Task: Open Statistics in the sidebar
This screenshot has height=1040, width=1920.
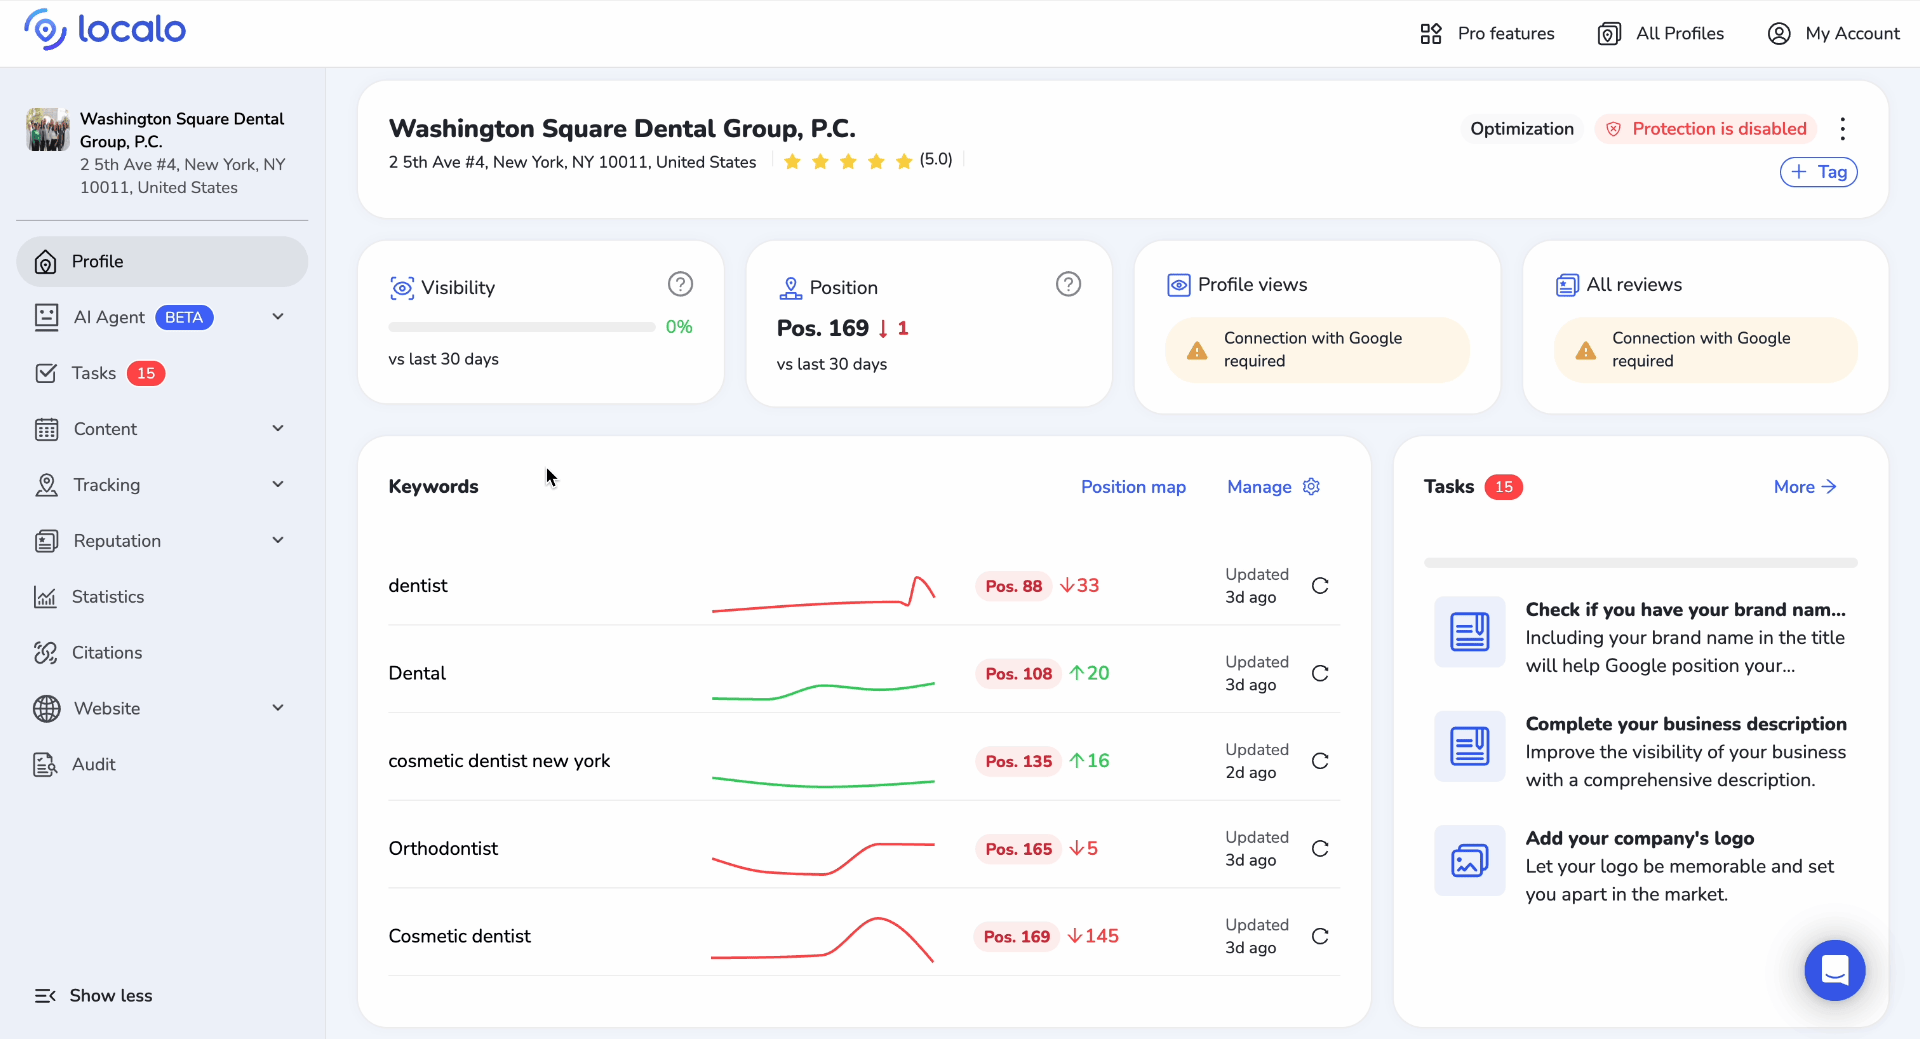Action: coord(108,597)
